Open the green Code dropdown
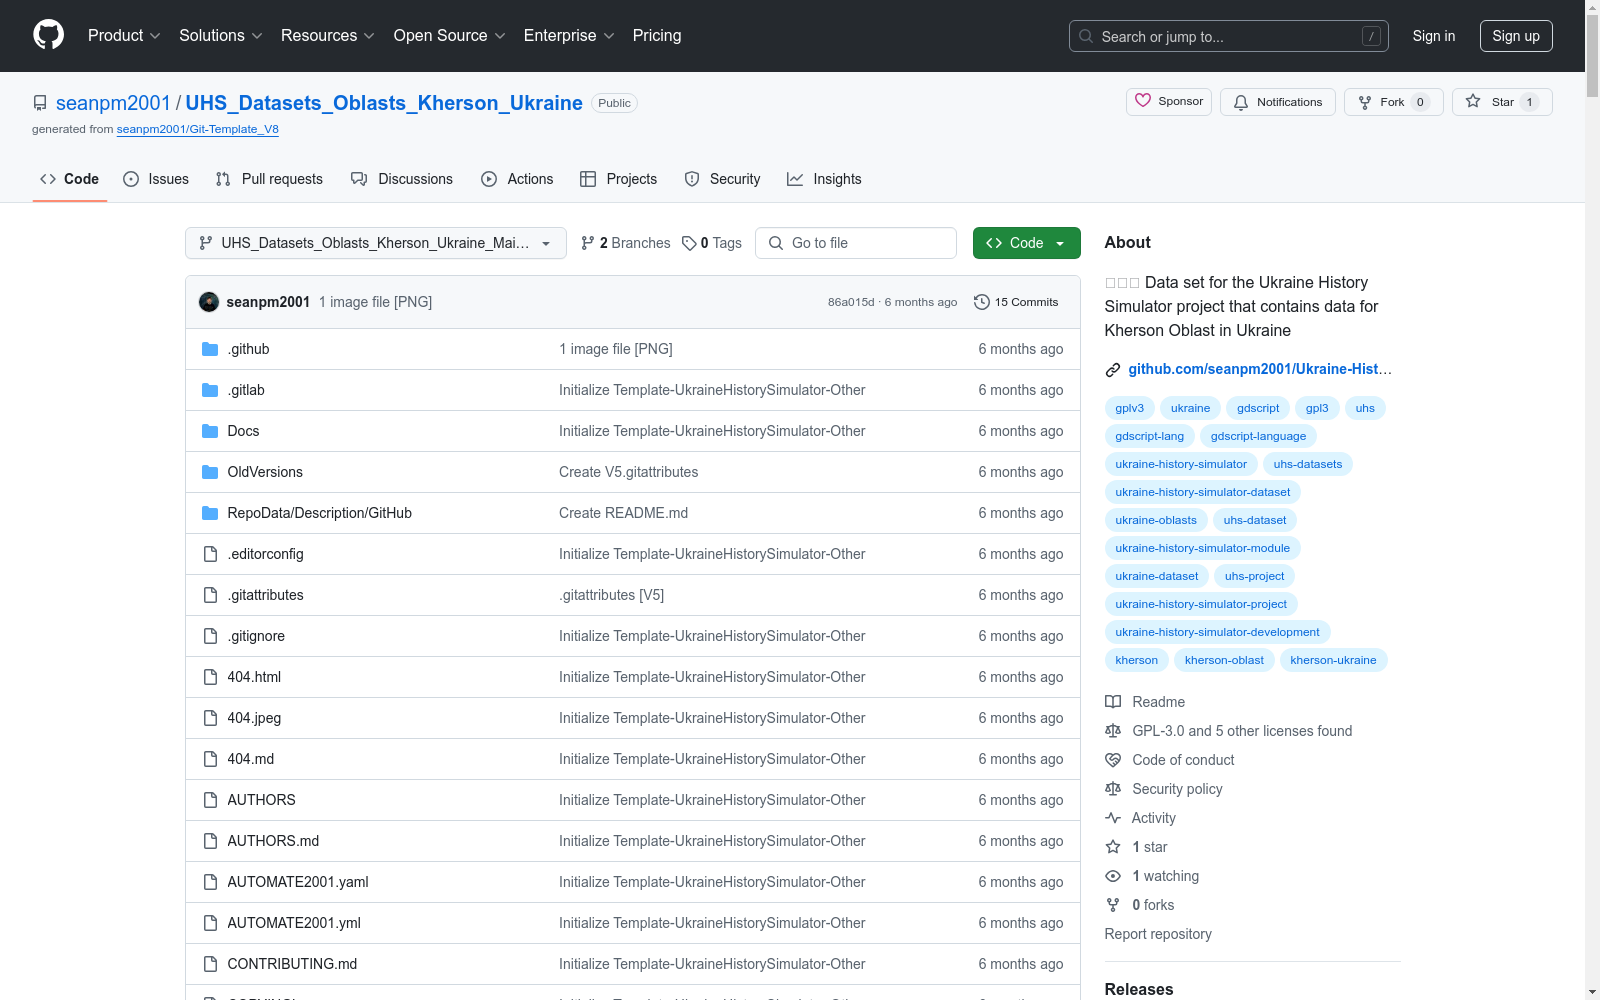Screen dimensions: 1600x1000 pyautogui.click(x=1027, y=243)
